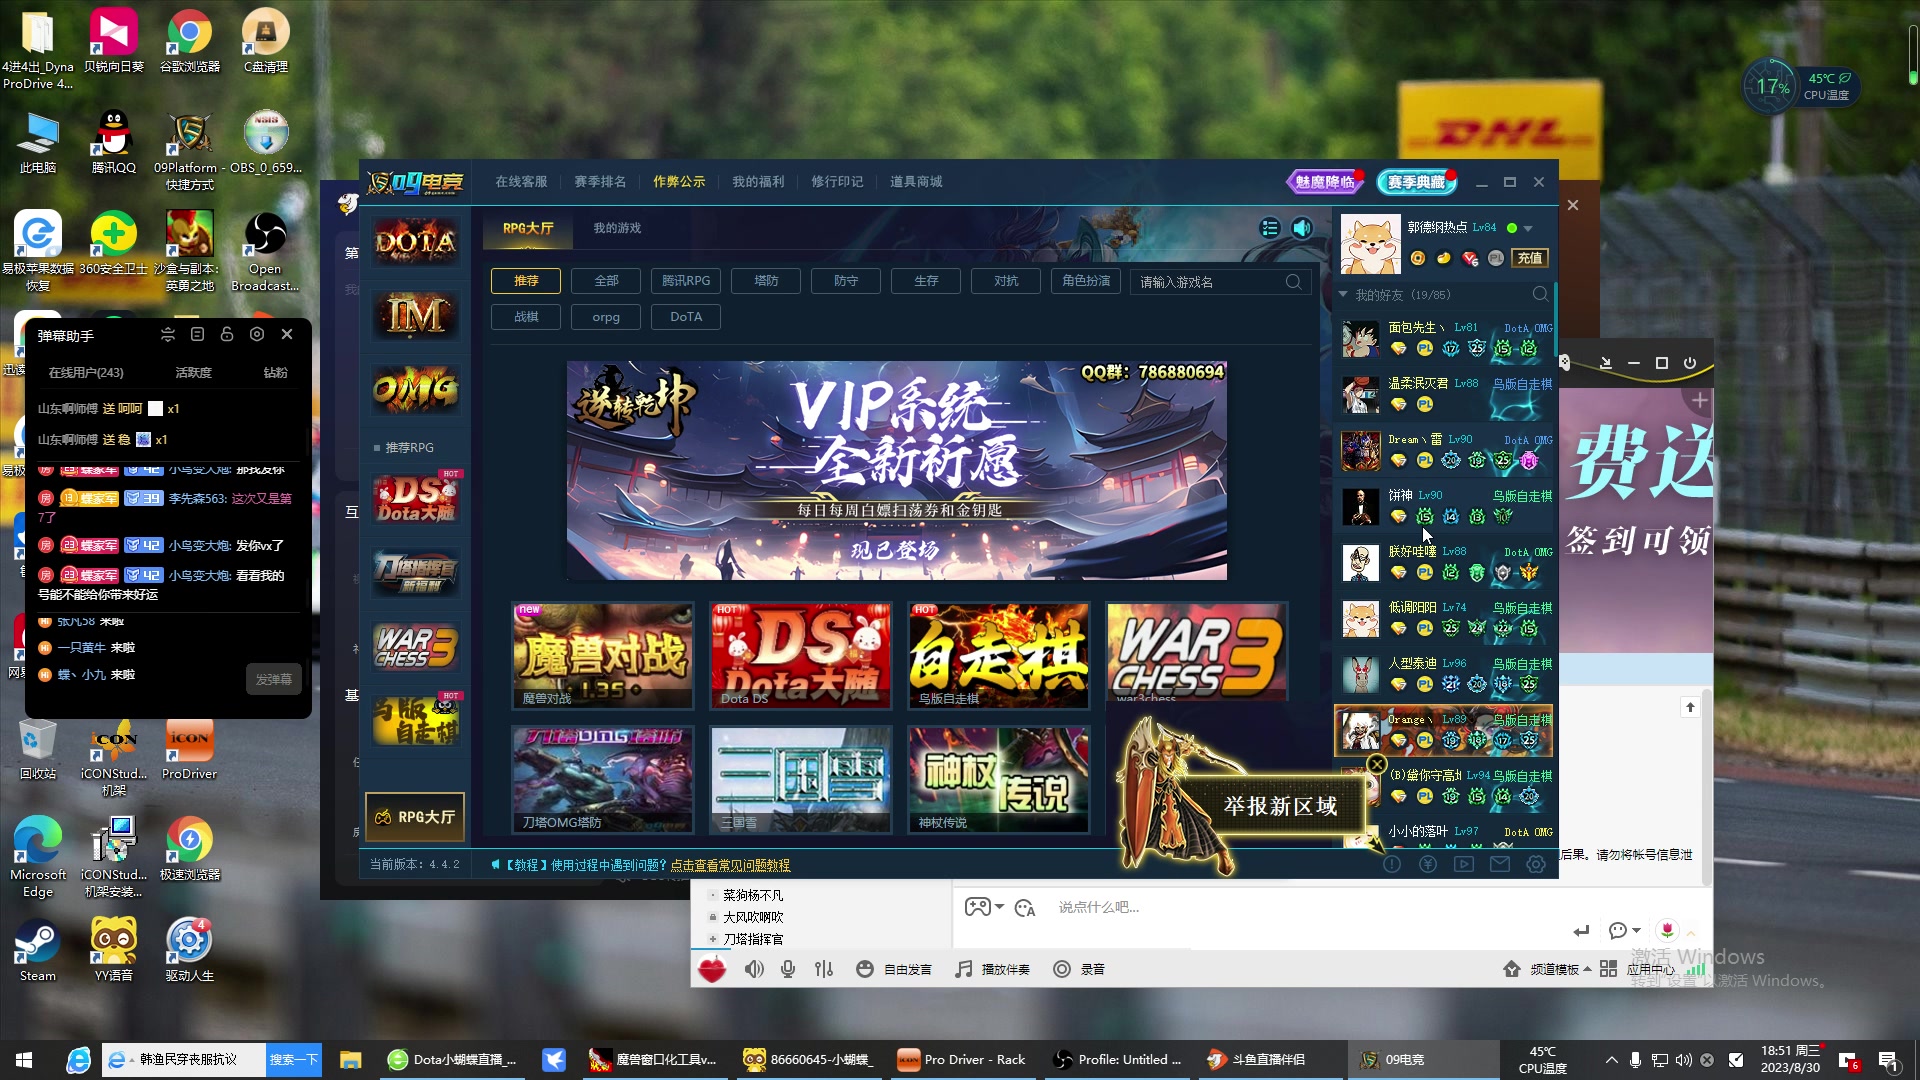The image size is (1920, 1080).
Task: Click the Windows Start button
Action: click(24, 1060)
